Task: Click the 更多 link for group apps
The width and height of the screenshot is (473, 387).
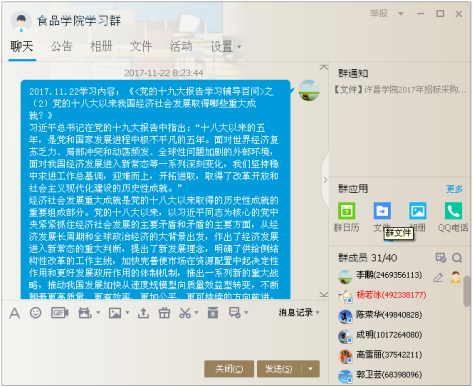Action: (x=455, y=189)
